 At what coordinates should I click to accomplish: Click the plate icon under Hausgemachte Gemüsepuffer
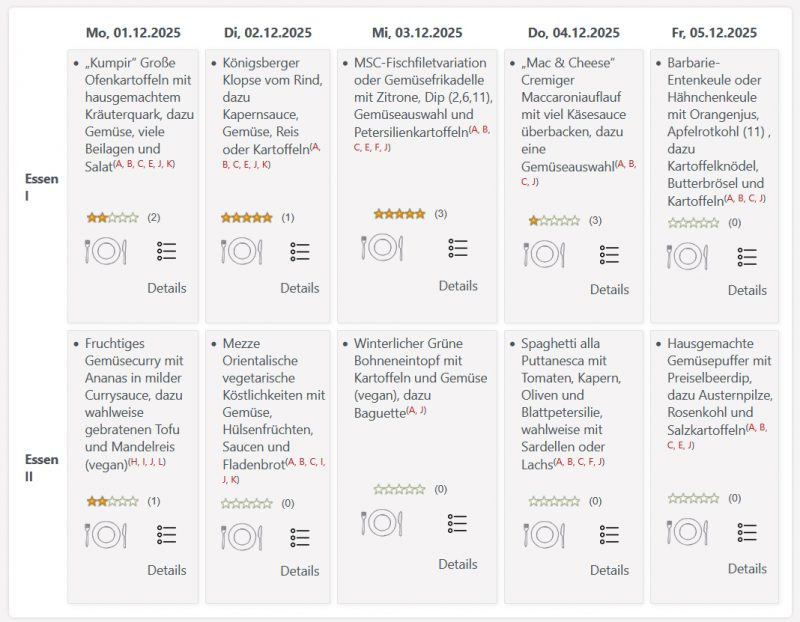686,532
